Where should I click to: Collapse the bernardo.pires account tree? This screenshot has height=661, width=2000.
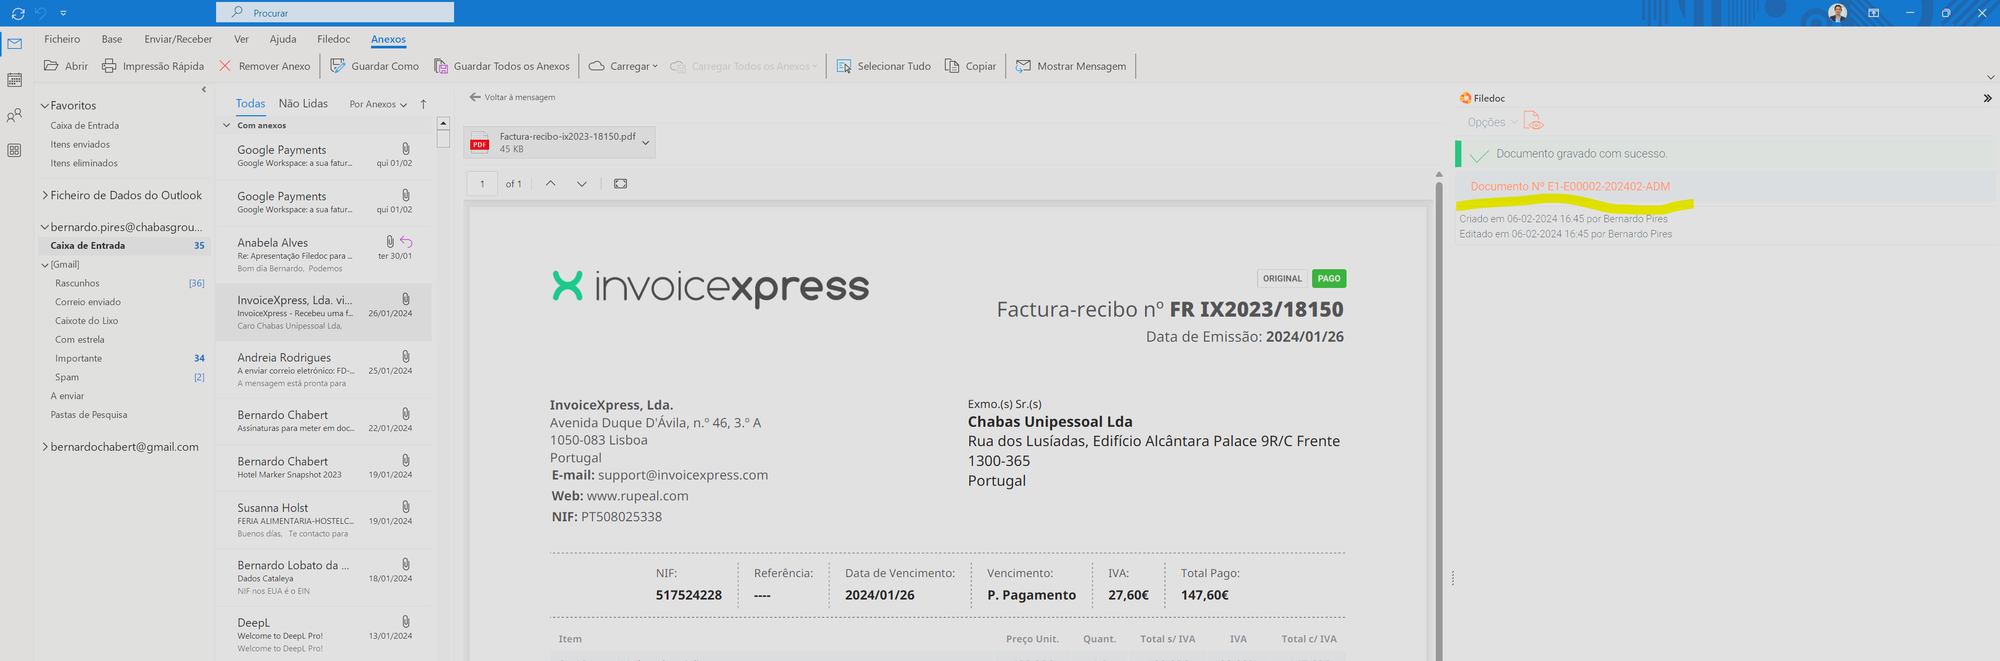[x=45, y=227]
